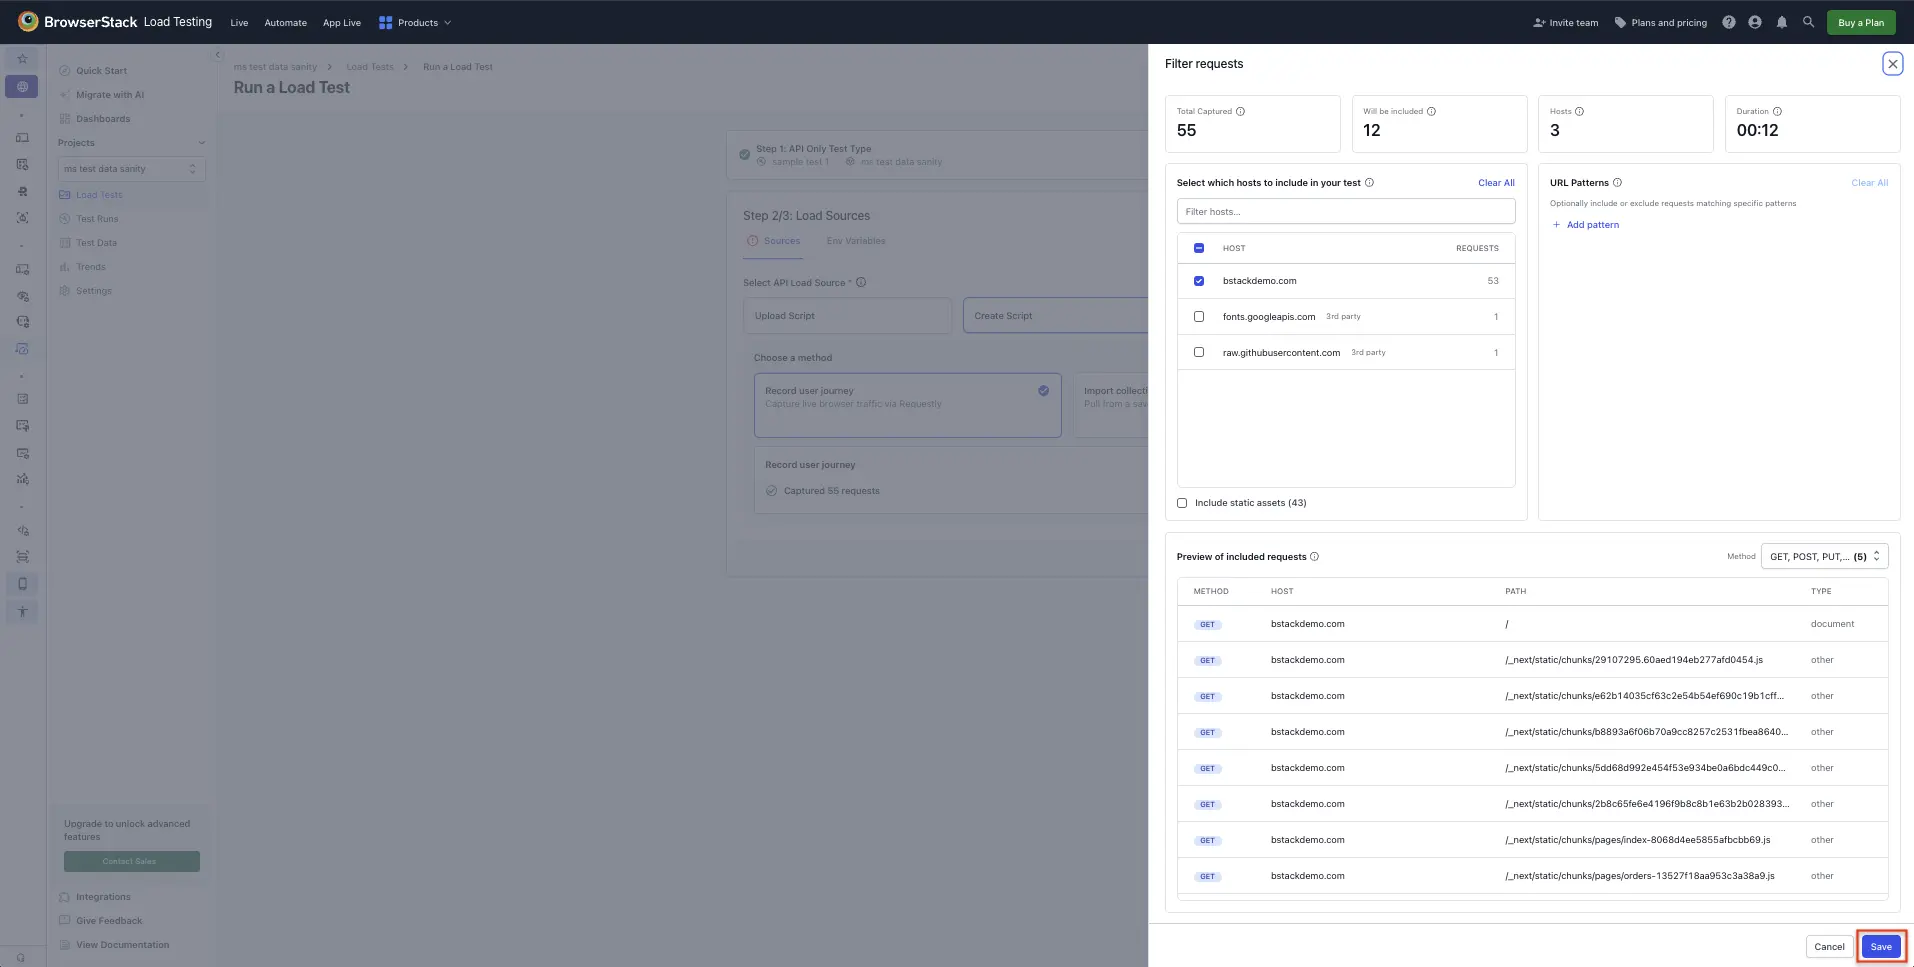Click the orders-13527f18aa953c3a38a9.js path row

(x=1532, y=876)
